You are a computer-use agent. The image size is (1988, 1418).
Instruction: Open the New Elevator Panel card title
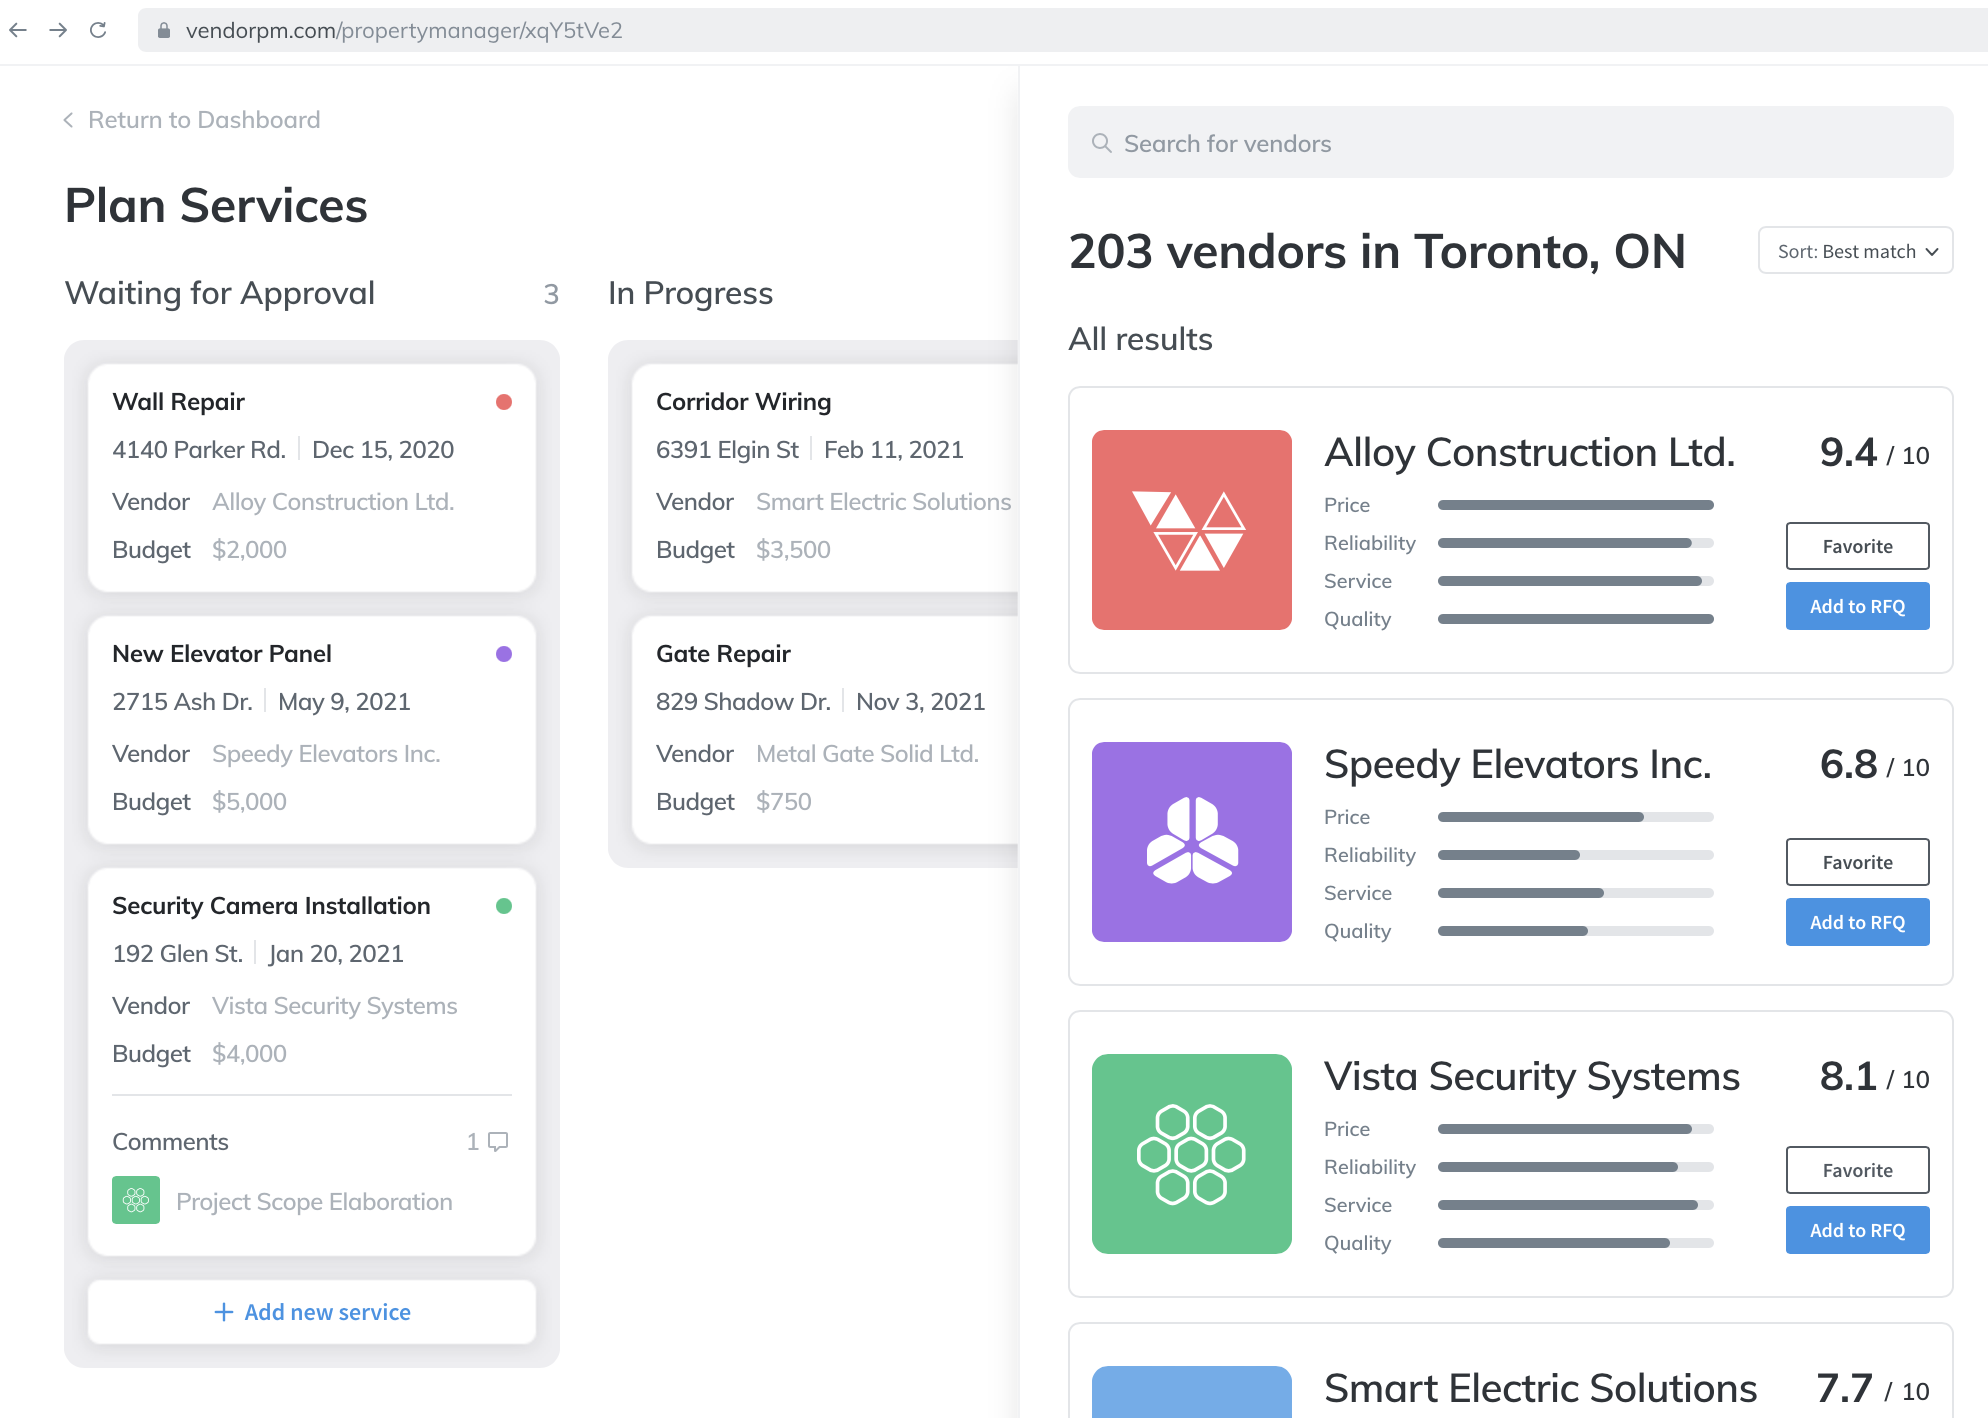(222, 654)
